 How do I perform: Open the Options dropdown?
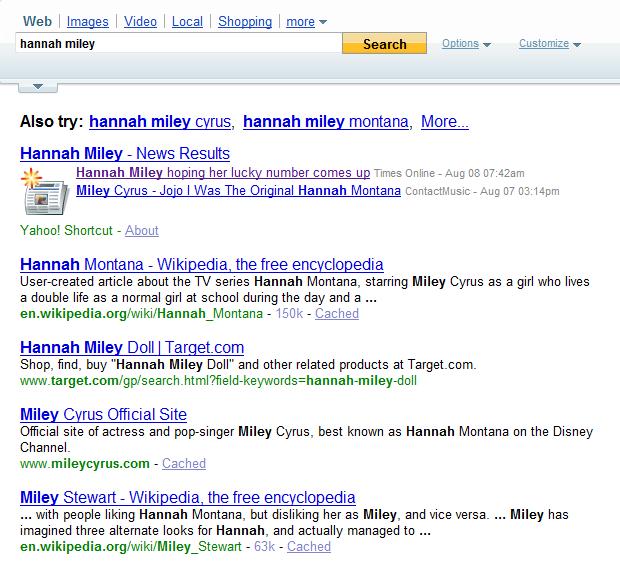point(466,43)
